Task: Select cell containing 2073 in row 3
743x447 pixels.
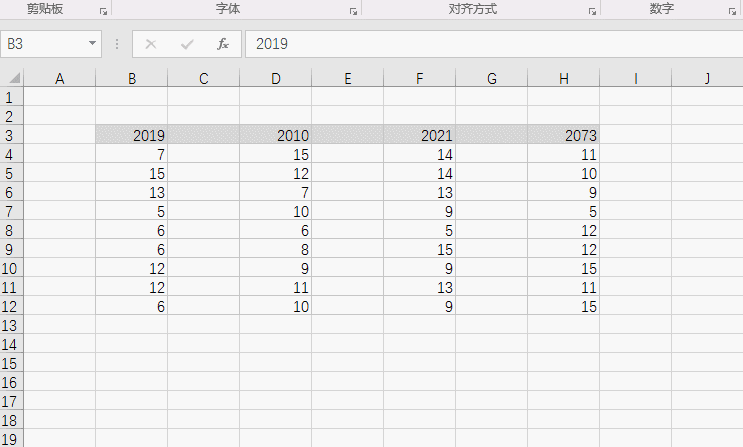Action: (563, 135)
